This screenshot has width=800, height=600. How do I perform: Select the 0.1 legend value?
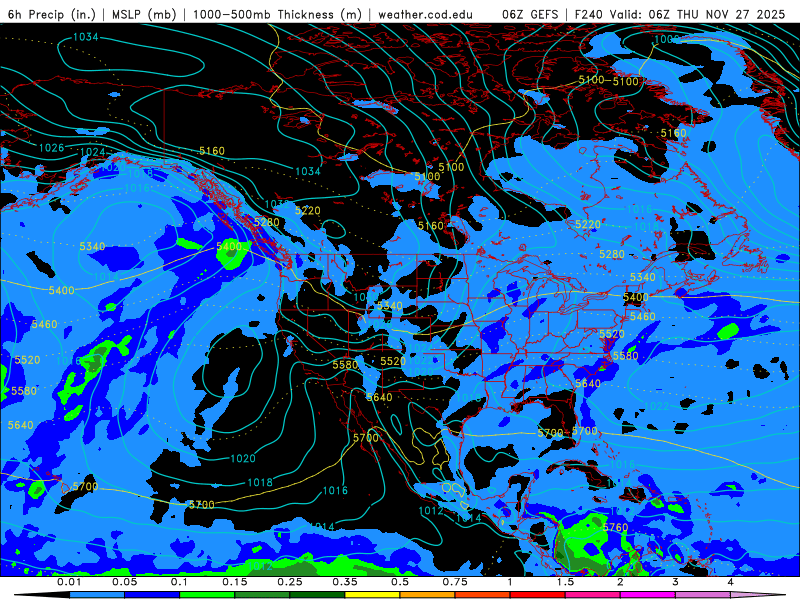179,582
